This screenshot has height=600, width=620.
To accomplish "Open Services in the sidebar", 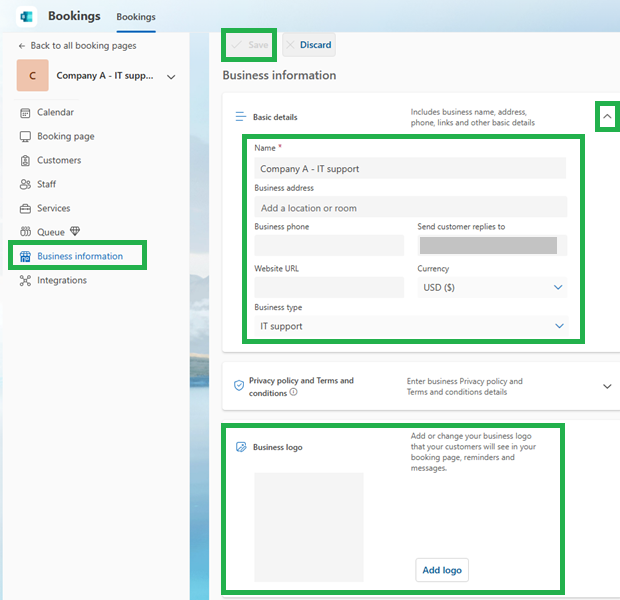I will pyautogui.click(x=53, y=208).
